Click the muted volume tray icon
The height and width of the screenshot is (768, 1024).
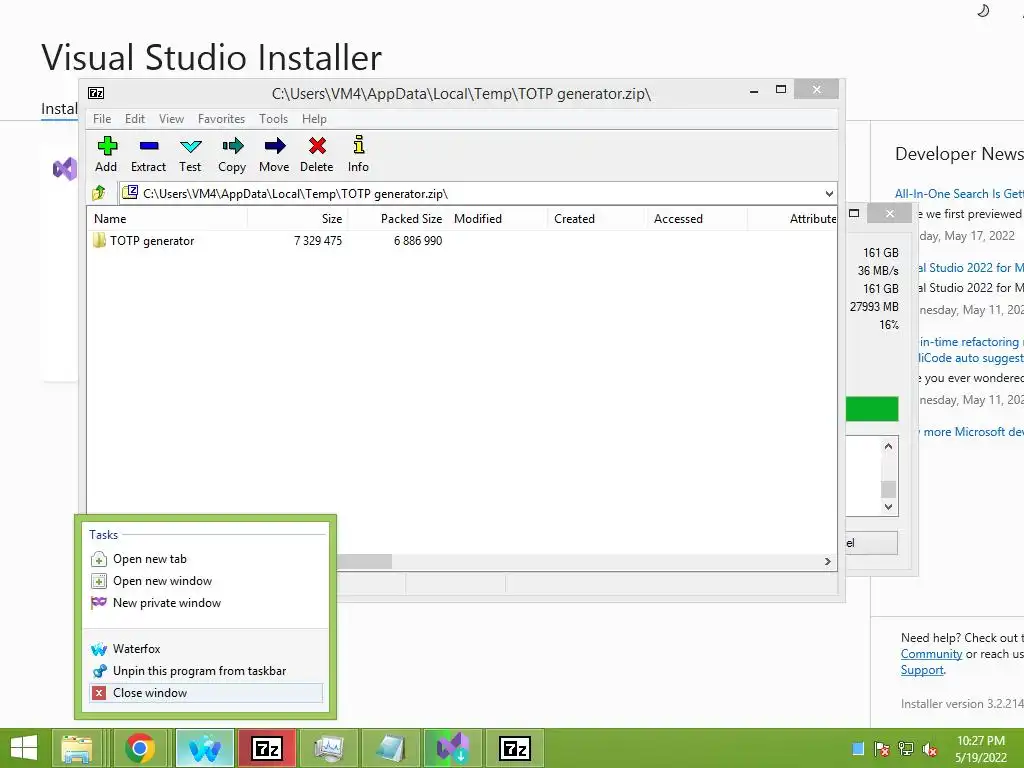[930, 749]
